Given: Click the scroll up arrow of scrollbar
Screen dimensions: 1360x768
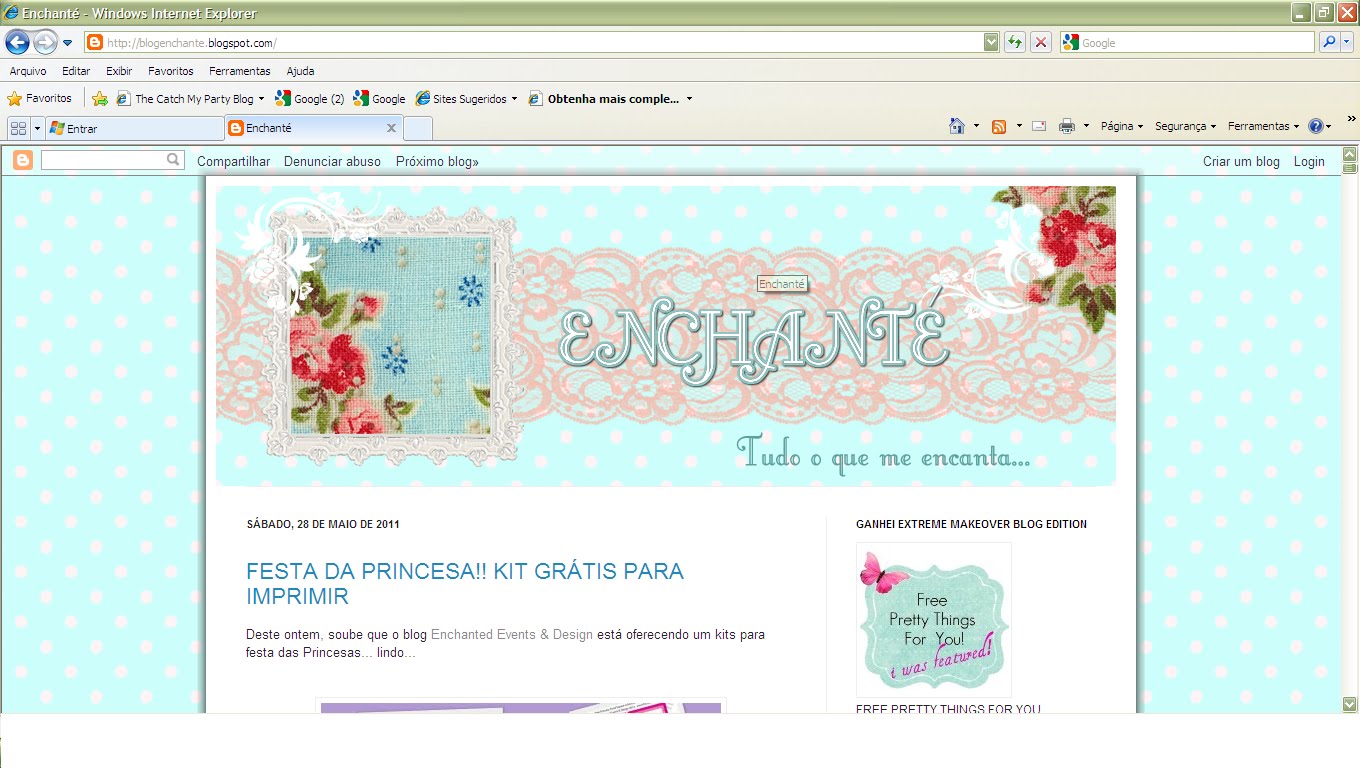Looking at the screenshot, I should tap(1350, 155).
